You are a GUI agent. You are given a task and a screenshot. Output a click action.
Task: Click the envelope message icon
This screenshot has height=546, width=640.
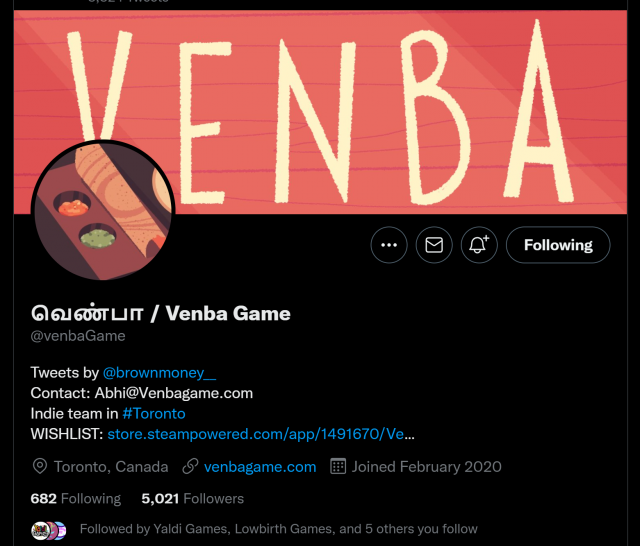(x=434, y=245)
